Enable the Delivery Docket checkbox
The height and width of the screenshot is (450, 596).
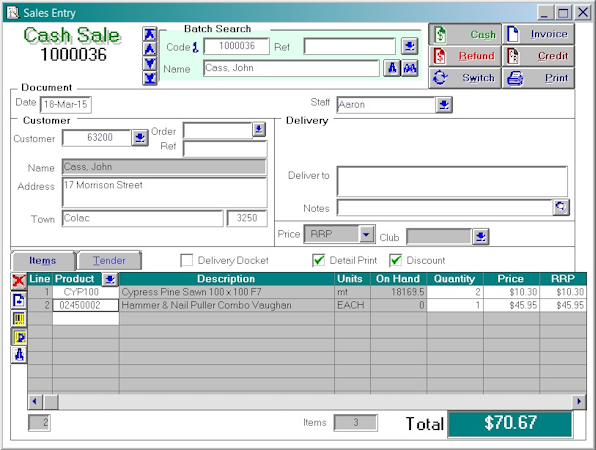187,260
